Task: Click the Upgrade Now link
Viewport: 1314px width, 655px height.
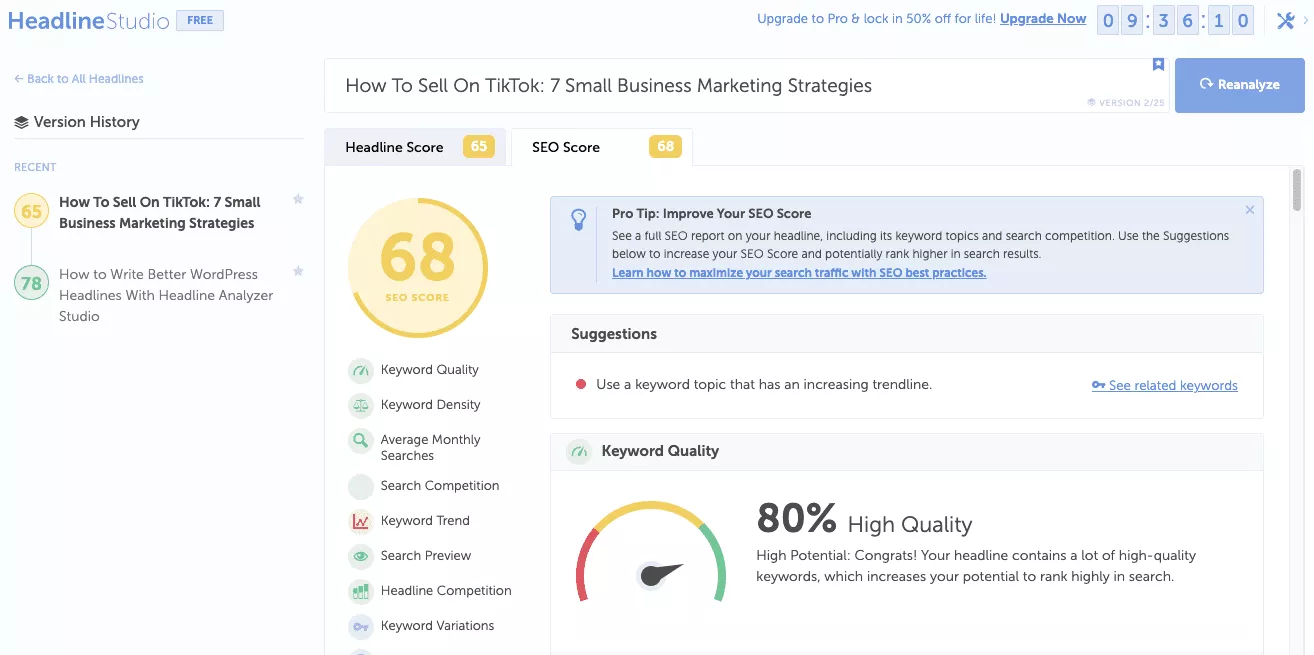Action: click(x=1043, y=19)
